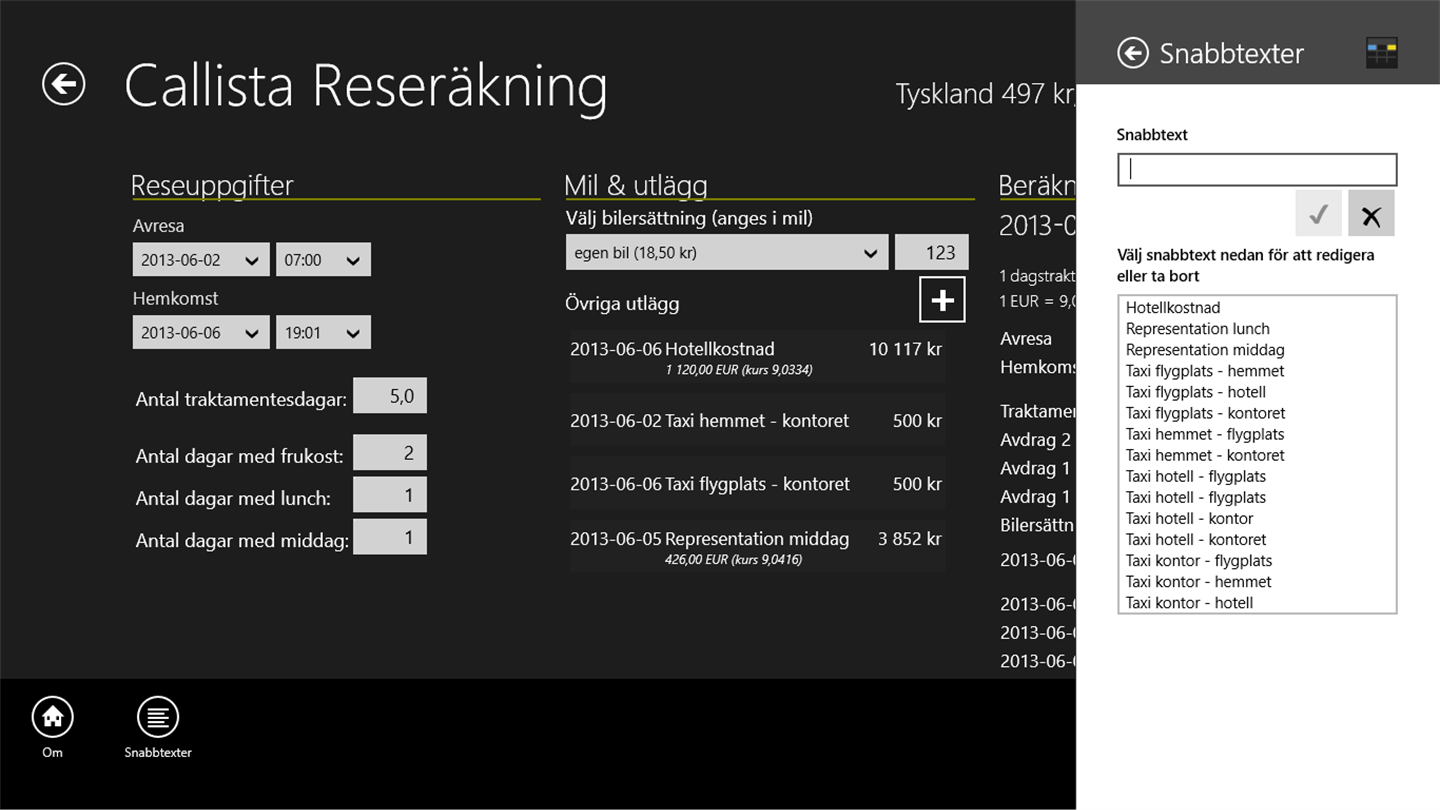Click the Mil & utlägg section heading
Screen dimensions: 1440x810
pos(636,185)
